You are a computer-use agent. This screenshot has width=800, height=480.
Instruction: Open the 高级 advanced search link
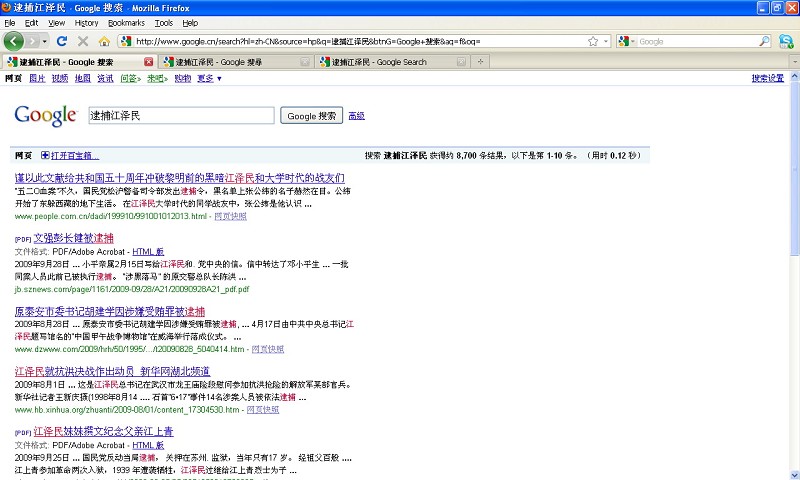click(356, 116)
